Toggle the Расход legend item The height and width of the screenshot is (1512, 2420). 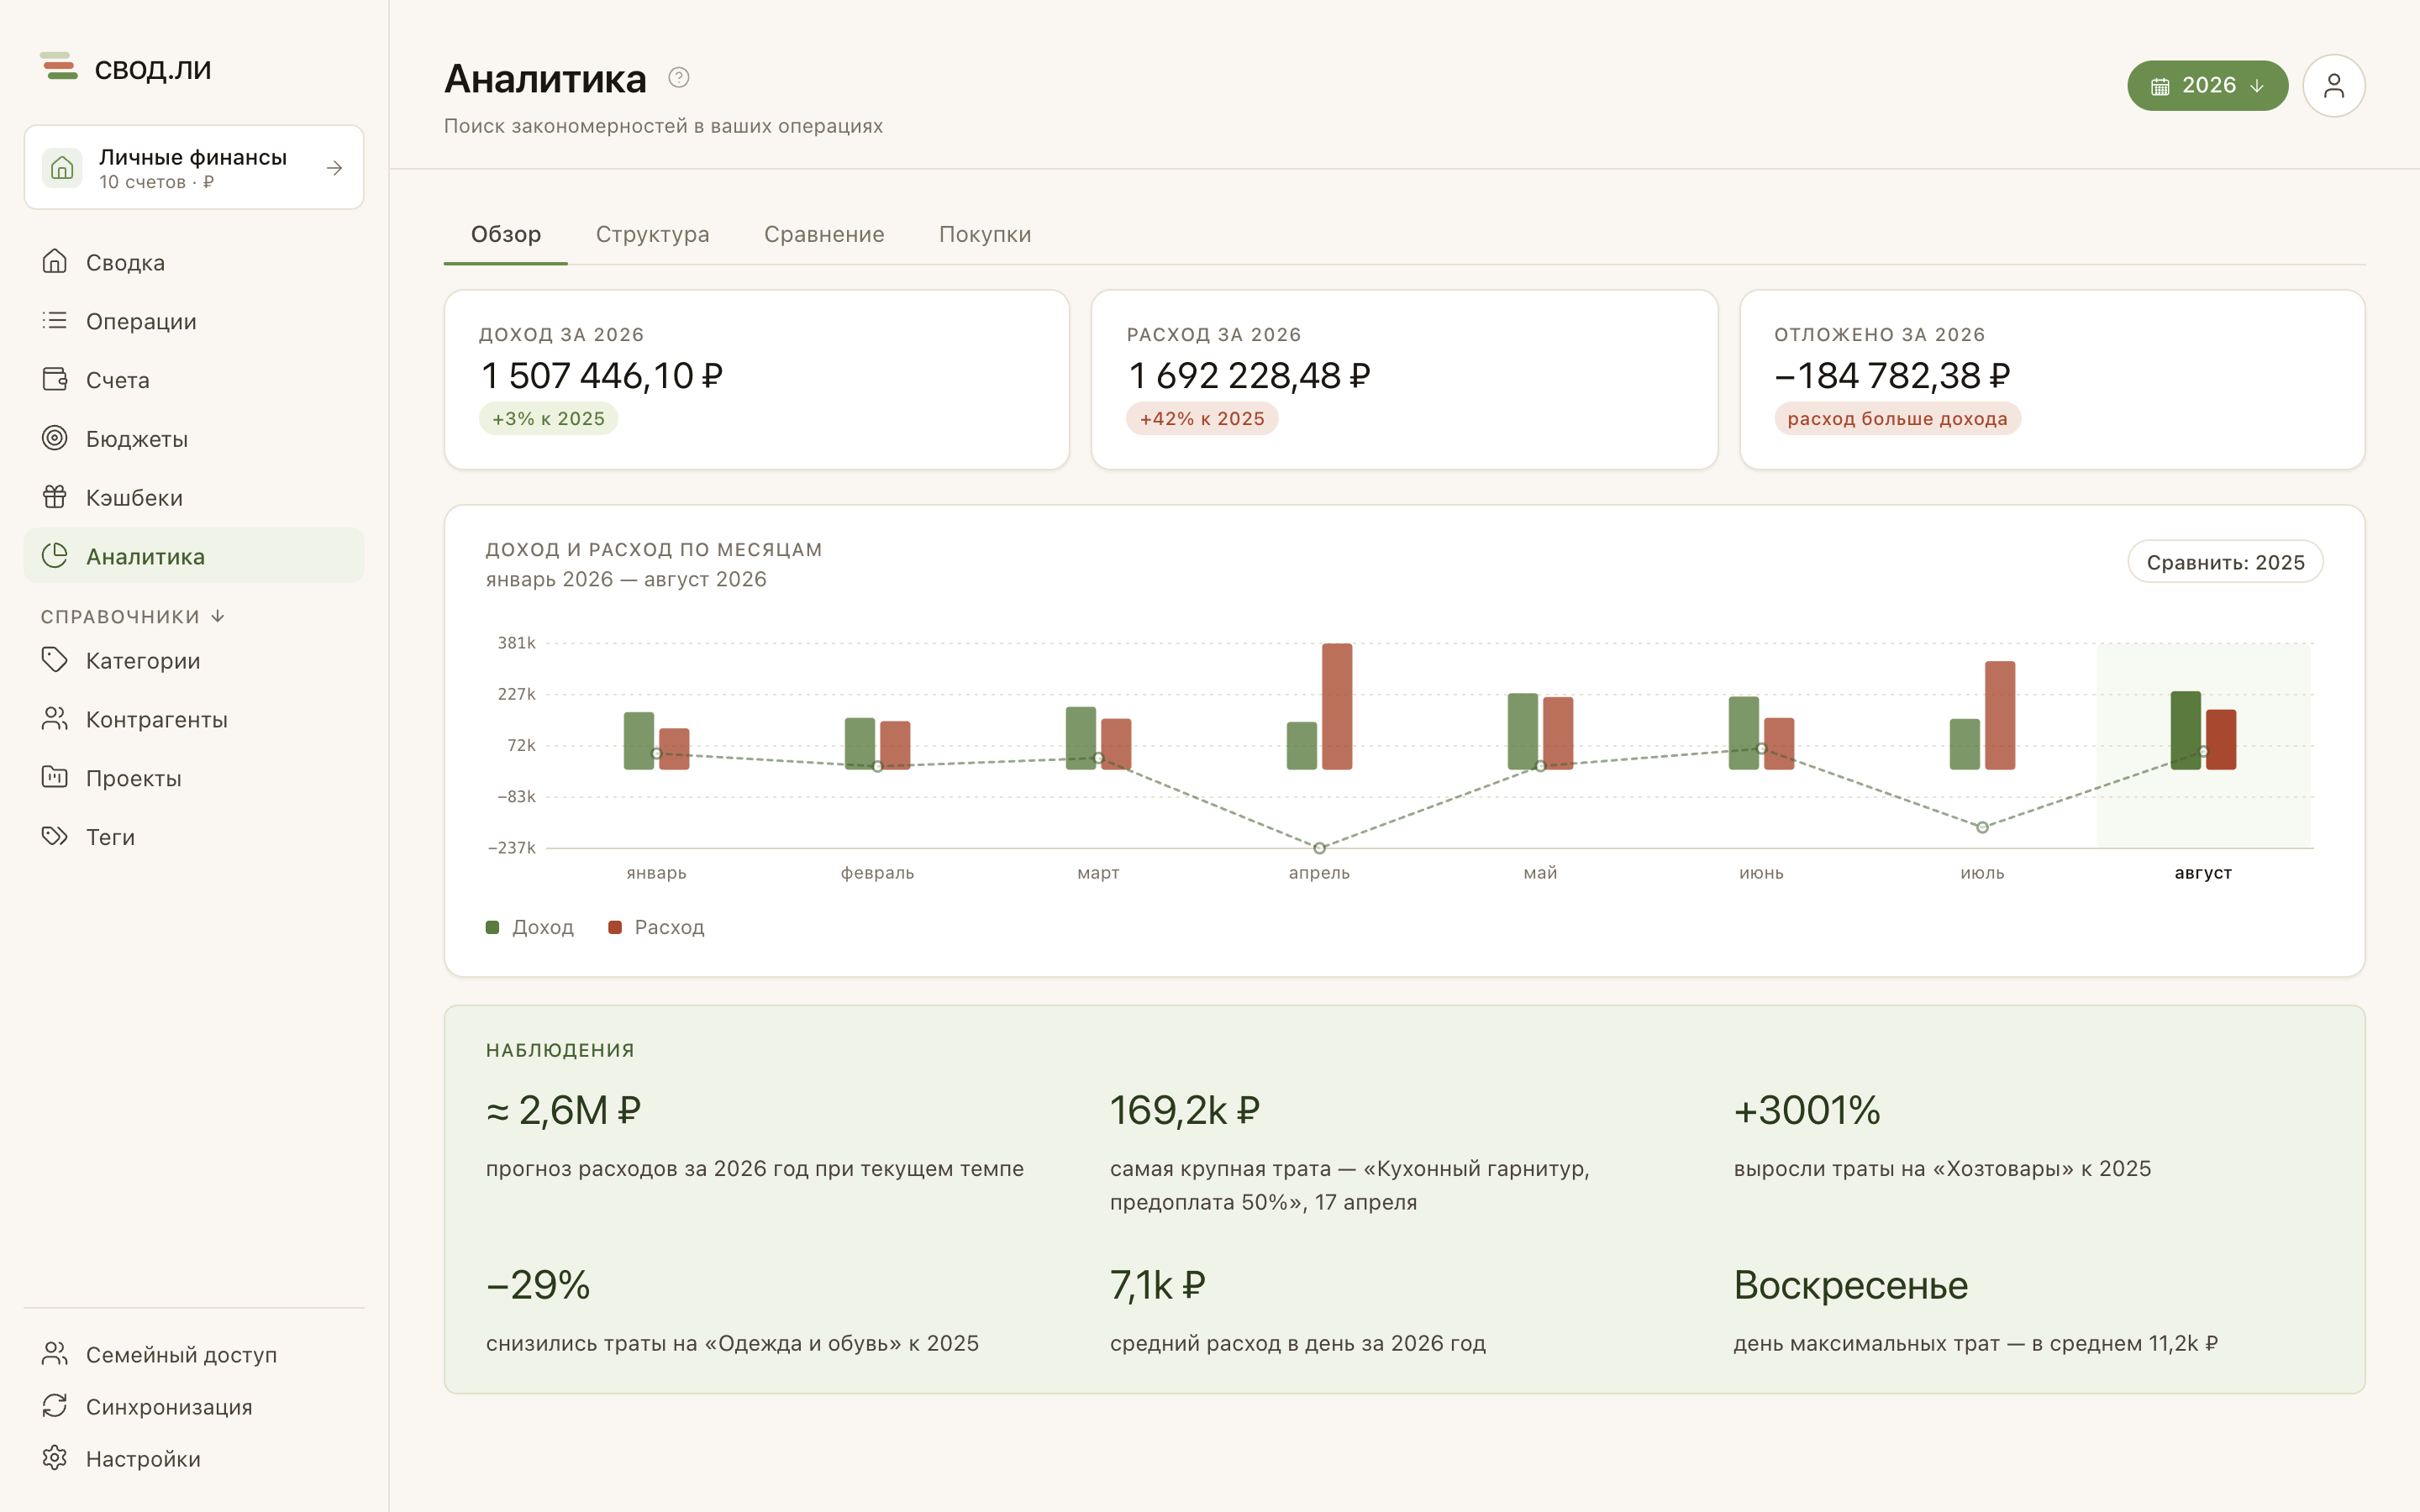point(656,928)
